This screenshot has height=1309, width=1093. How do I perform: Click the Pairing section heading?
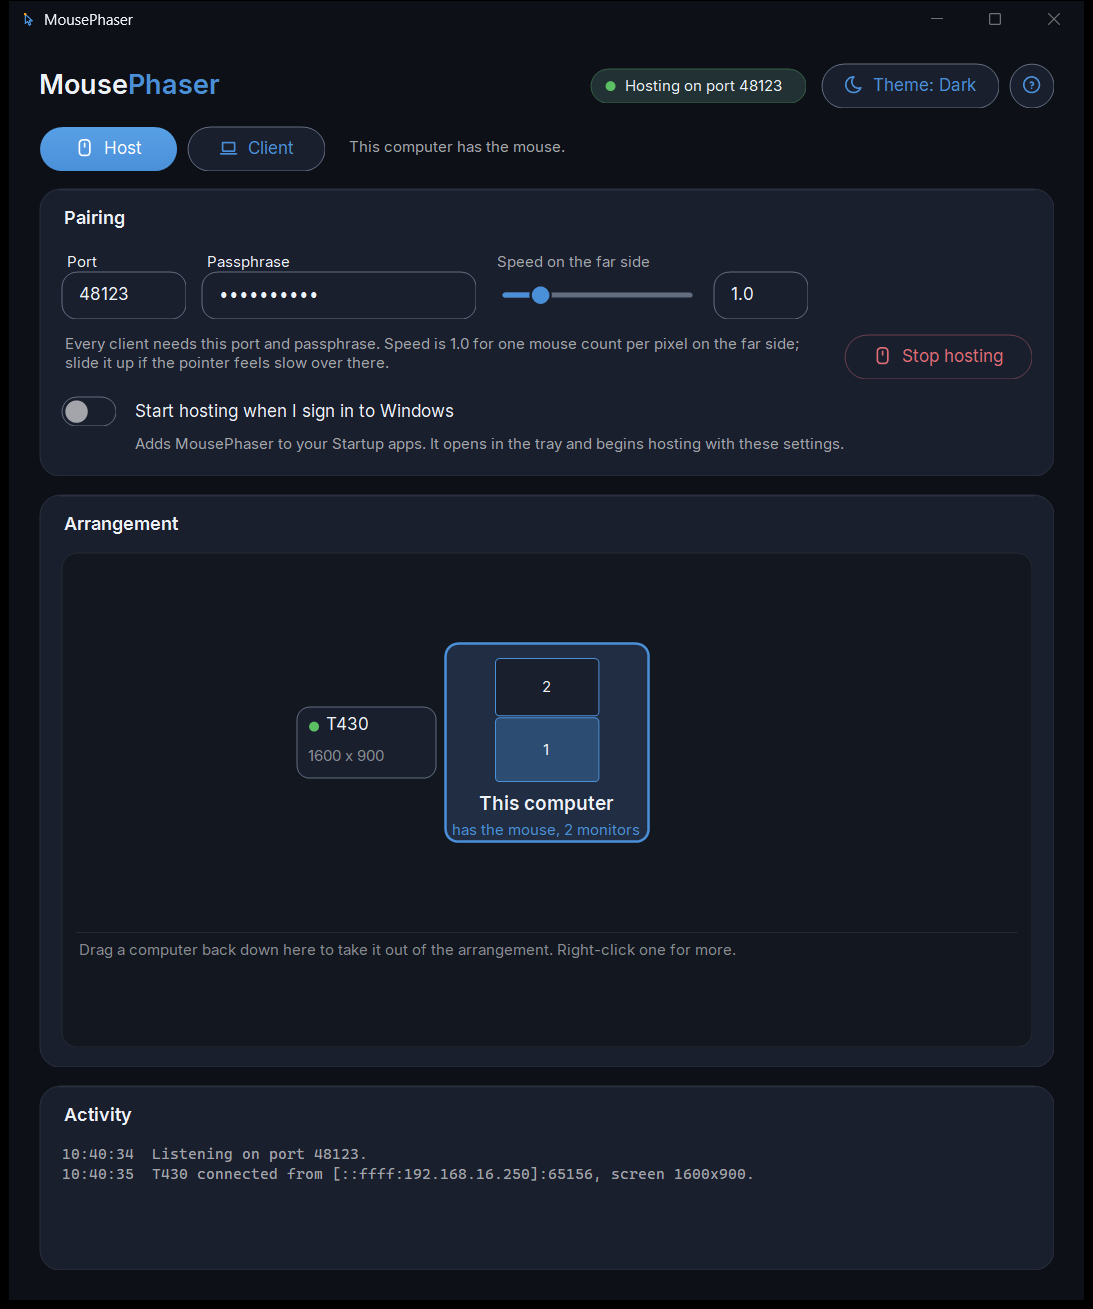tap(94, 218)
